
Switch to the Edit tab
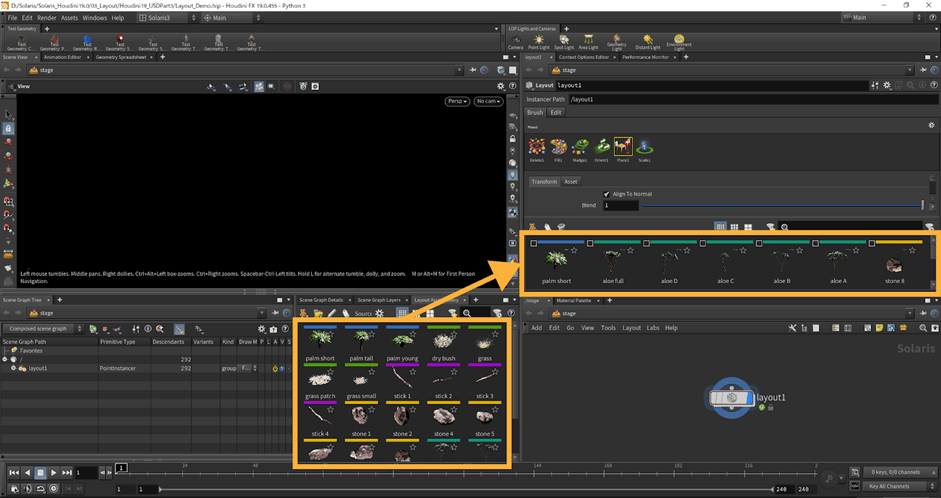point(556,112)
